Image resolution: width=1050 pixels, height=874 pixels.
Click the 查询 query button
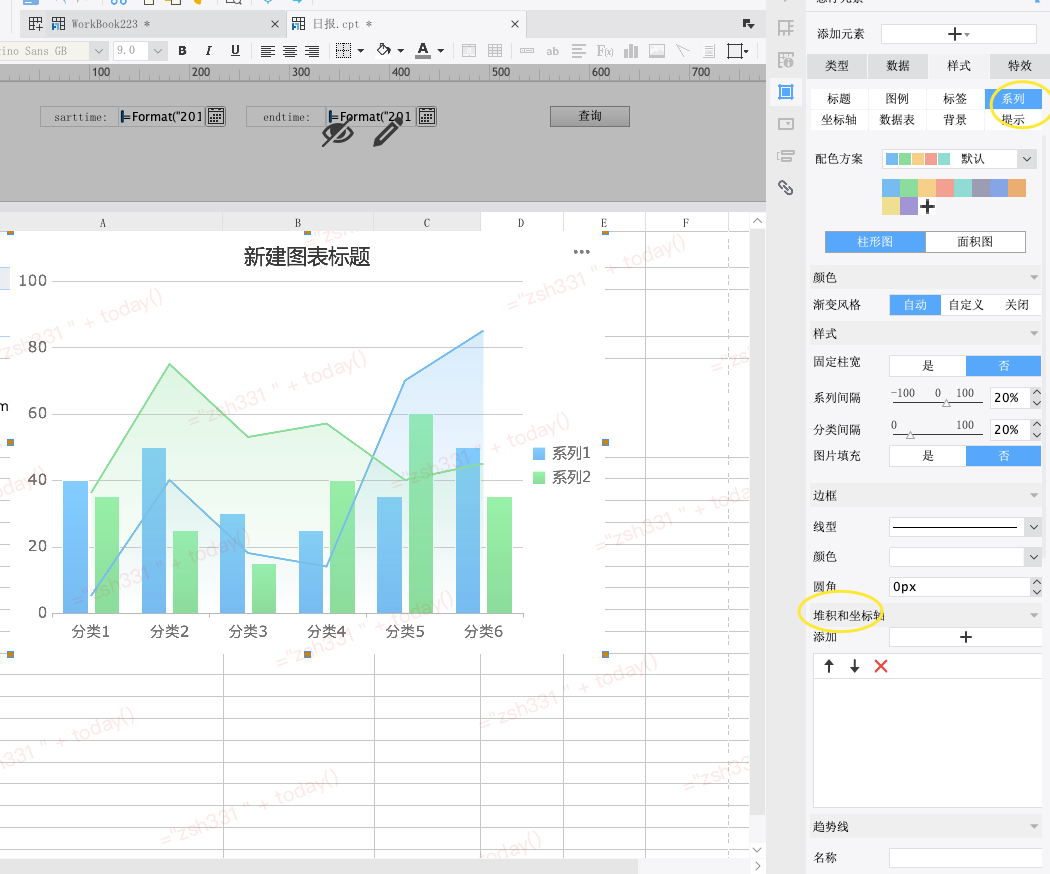[590, 116]
